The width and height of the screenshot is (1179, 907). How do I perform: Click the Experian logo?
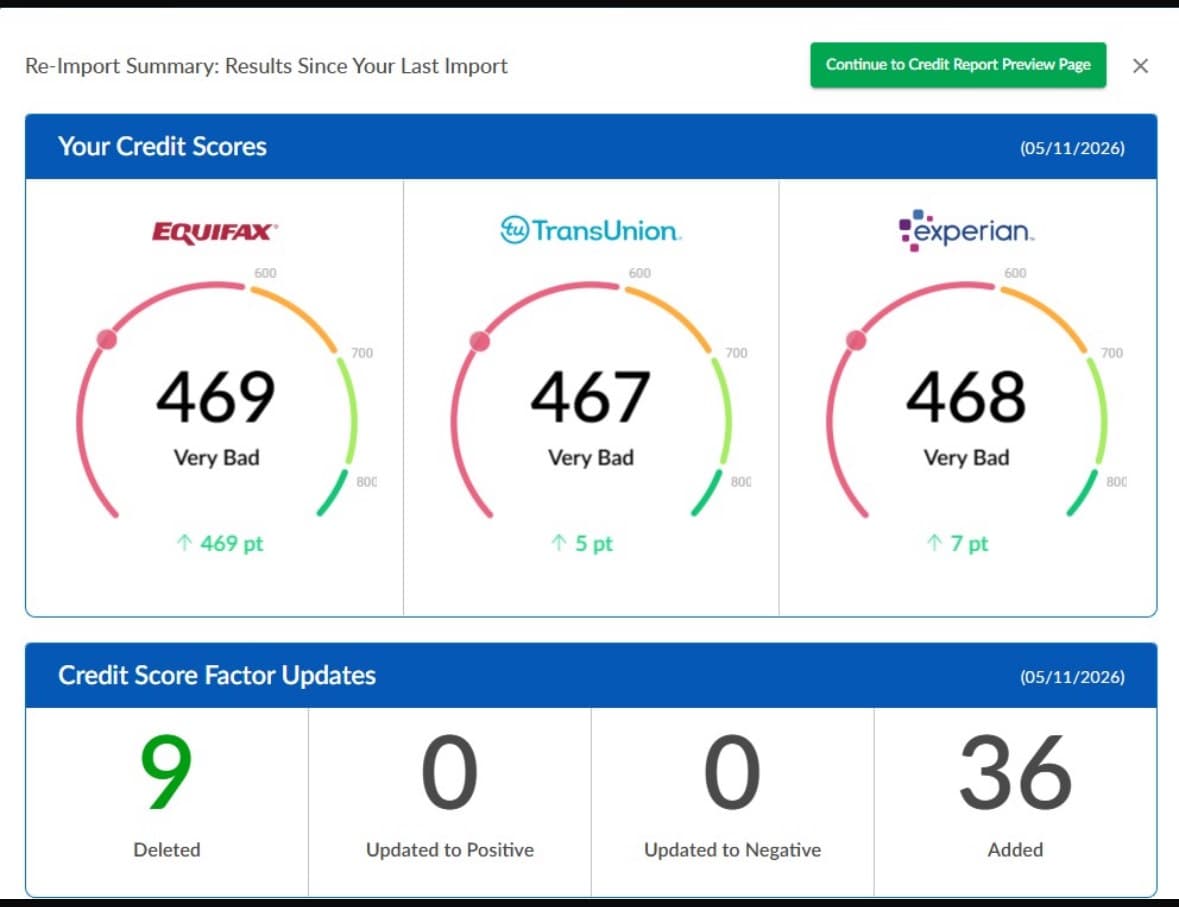click(x=966, y=230)
